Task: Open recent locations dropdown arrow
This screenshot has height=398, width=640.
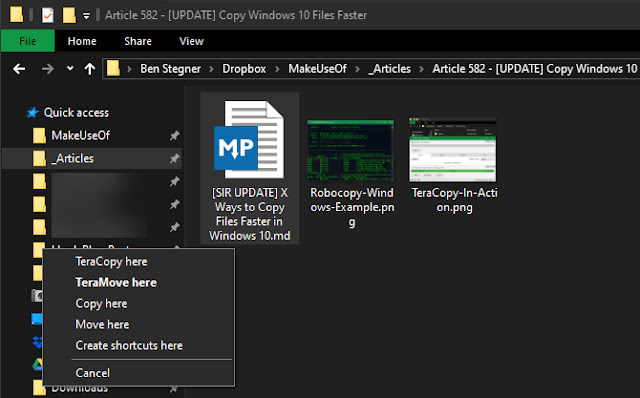Action: click(70, 68)
